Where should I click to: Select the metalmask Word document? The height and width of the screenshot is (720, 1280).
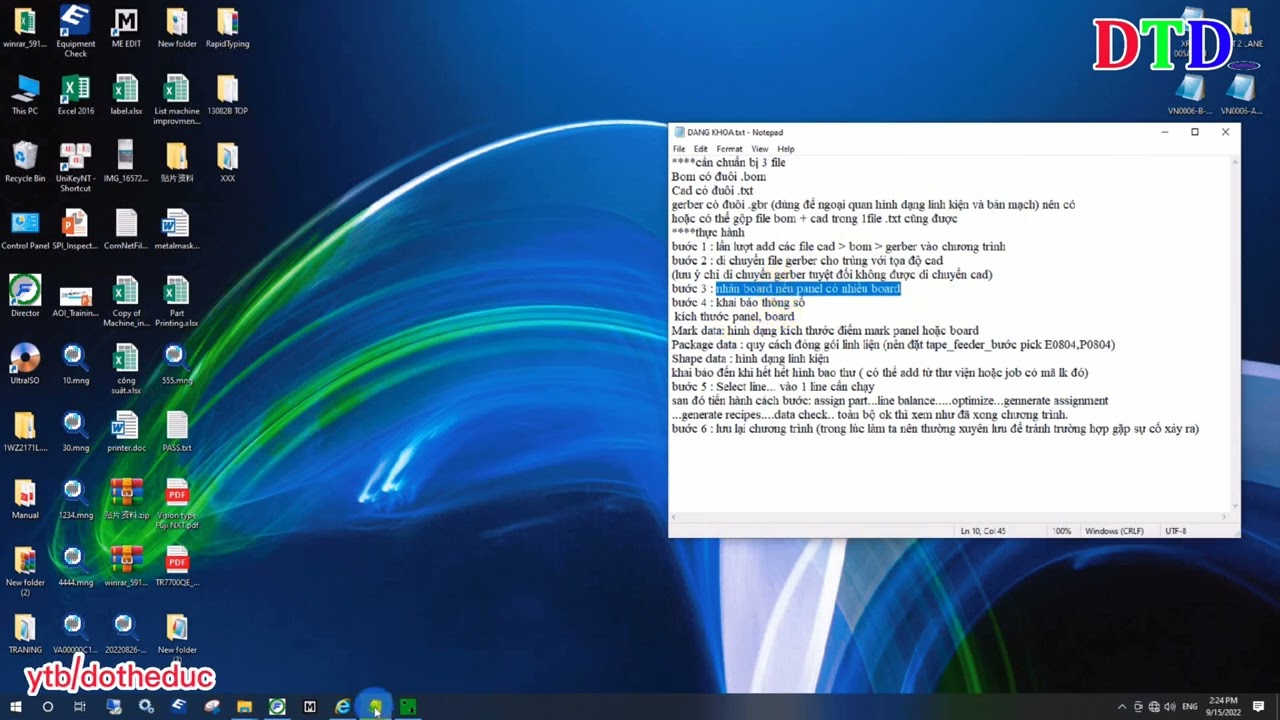coord(177,230)
